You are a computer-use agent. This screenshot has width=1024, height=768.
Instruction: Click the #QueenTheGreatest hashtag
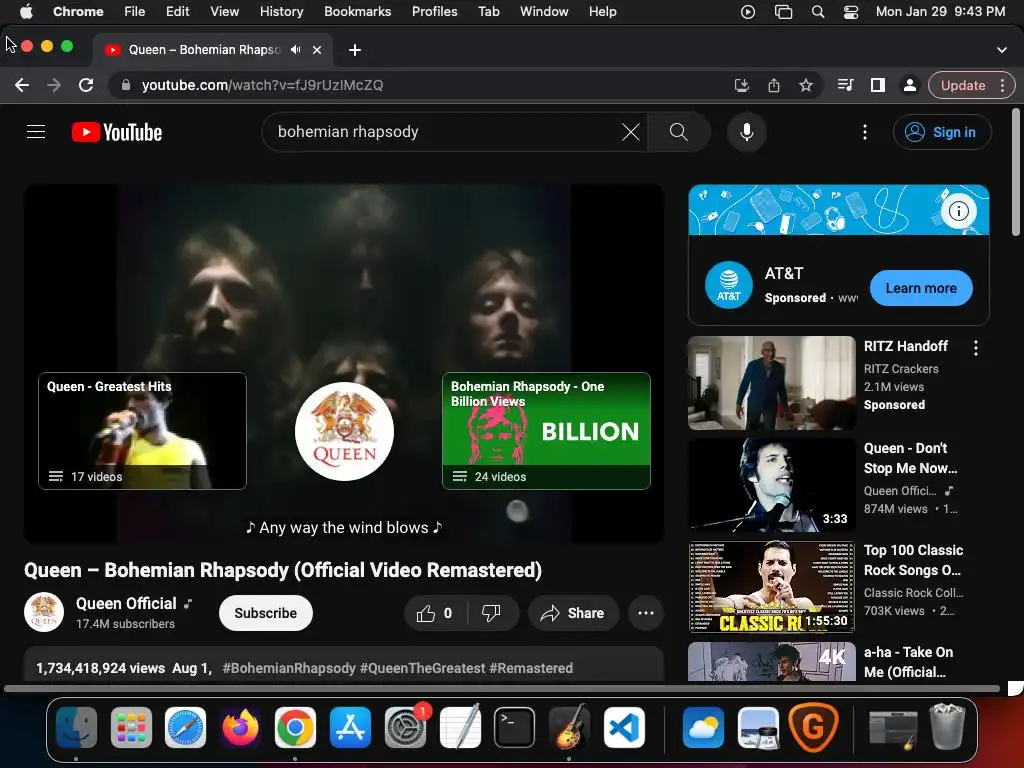coord(423,668)
